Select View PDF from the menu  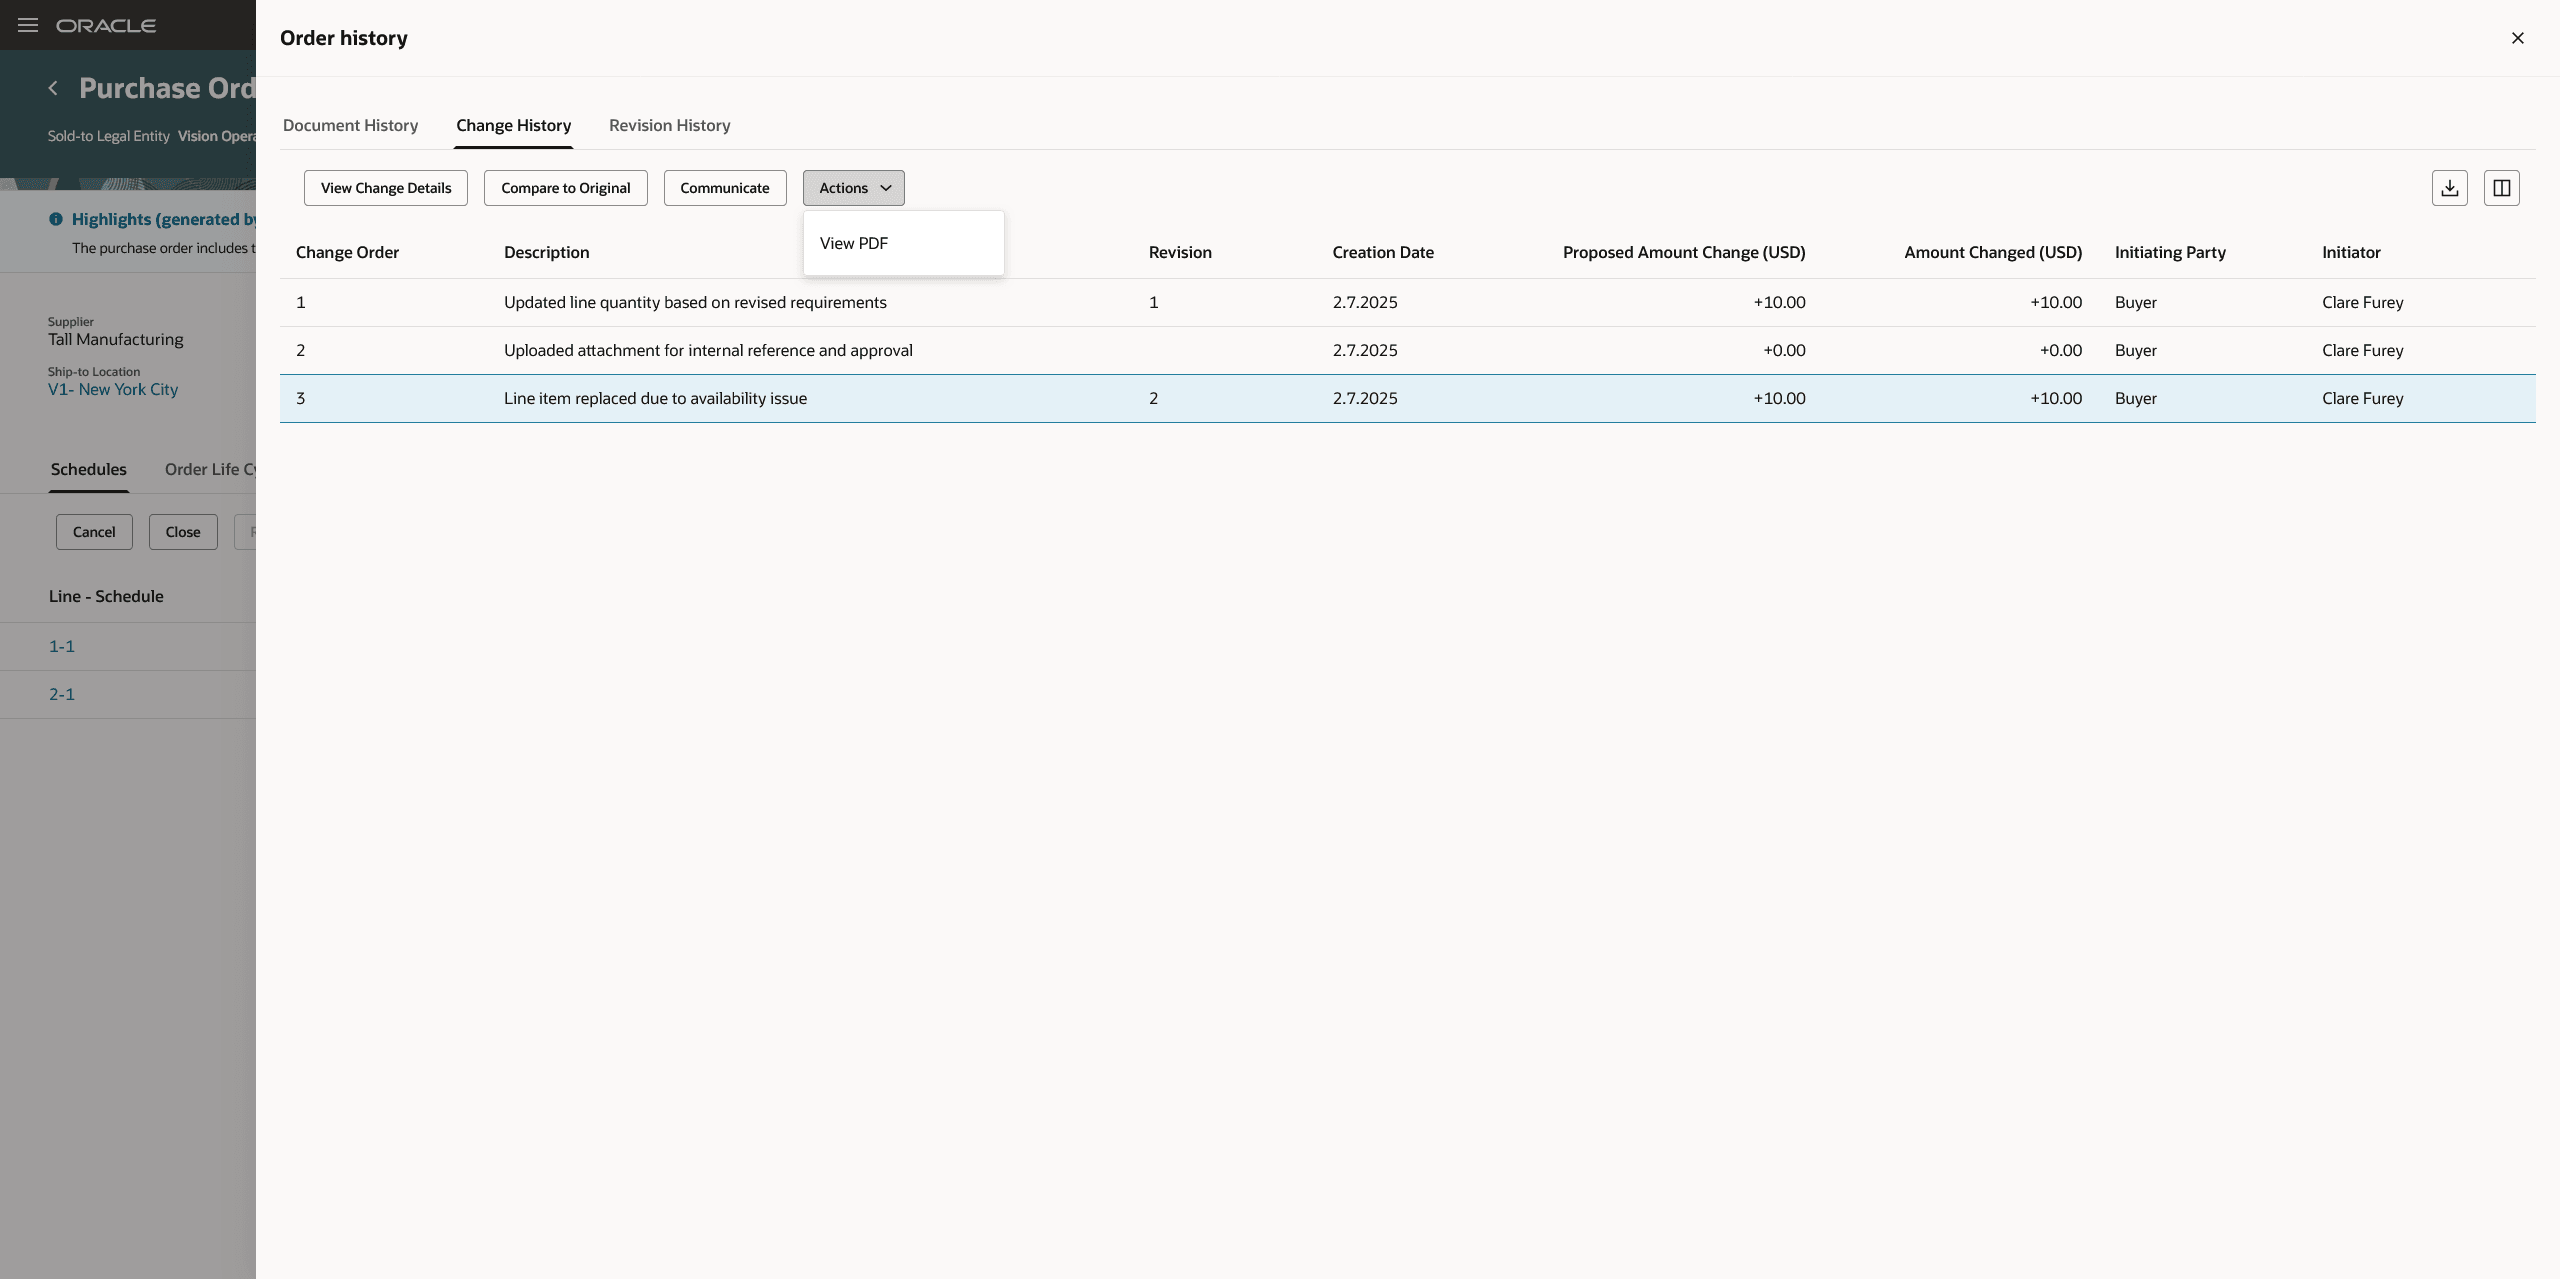(x=854, y=243)
